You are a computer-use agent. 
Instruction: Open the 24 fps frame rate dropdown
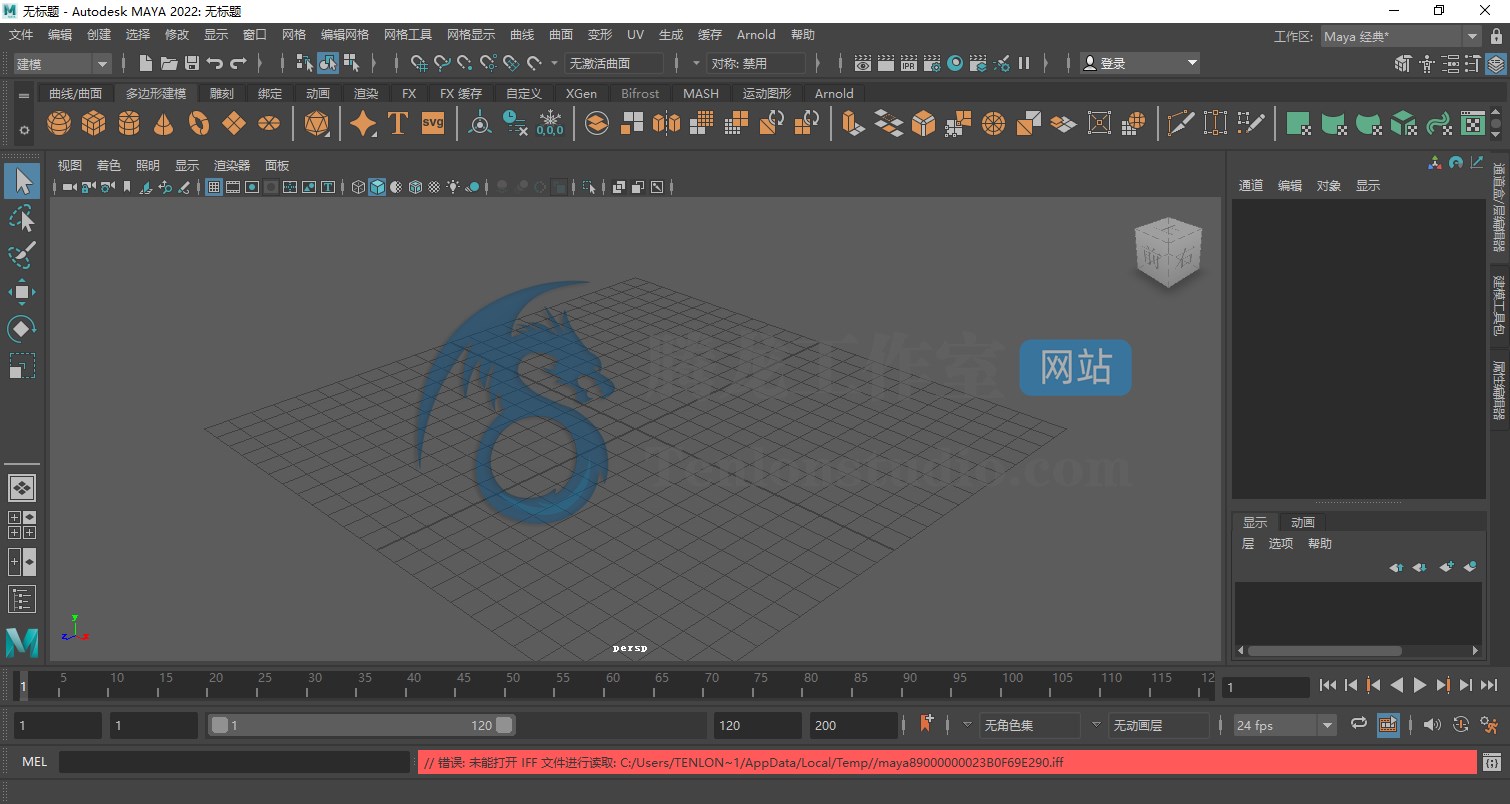(x=1284, y=725)
